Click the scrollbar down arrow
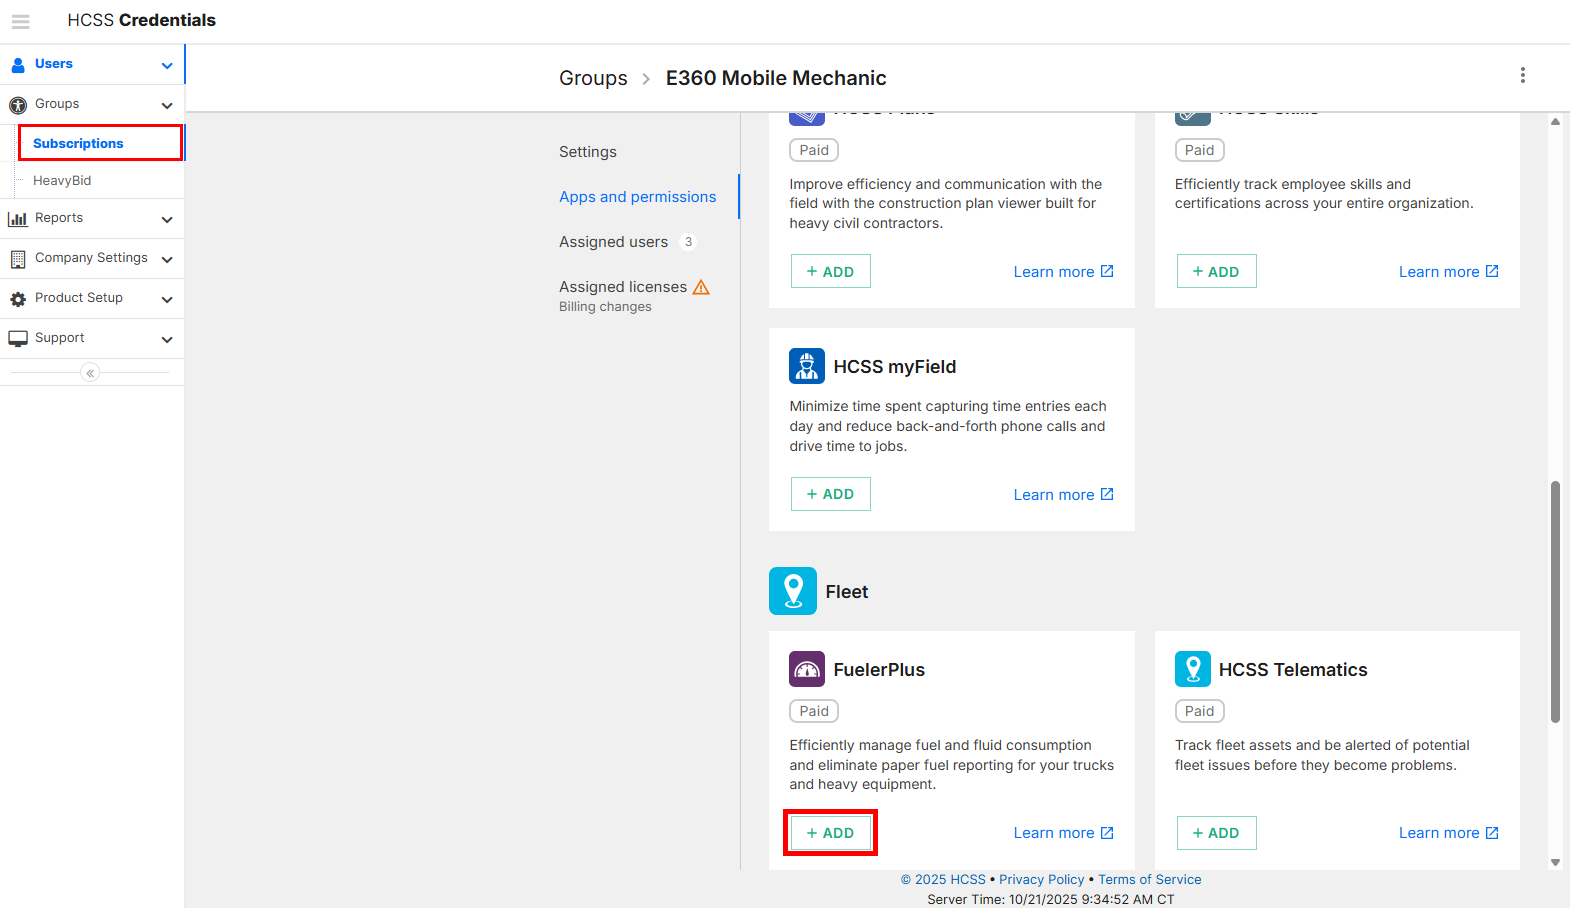The width and height of the screenshot is (1570, 908). 1555,862
